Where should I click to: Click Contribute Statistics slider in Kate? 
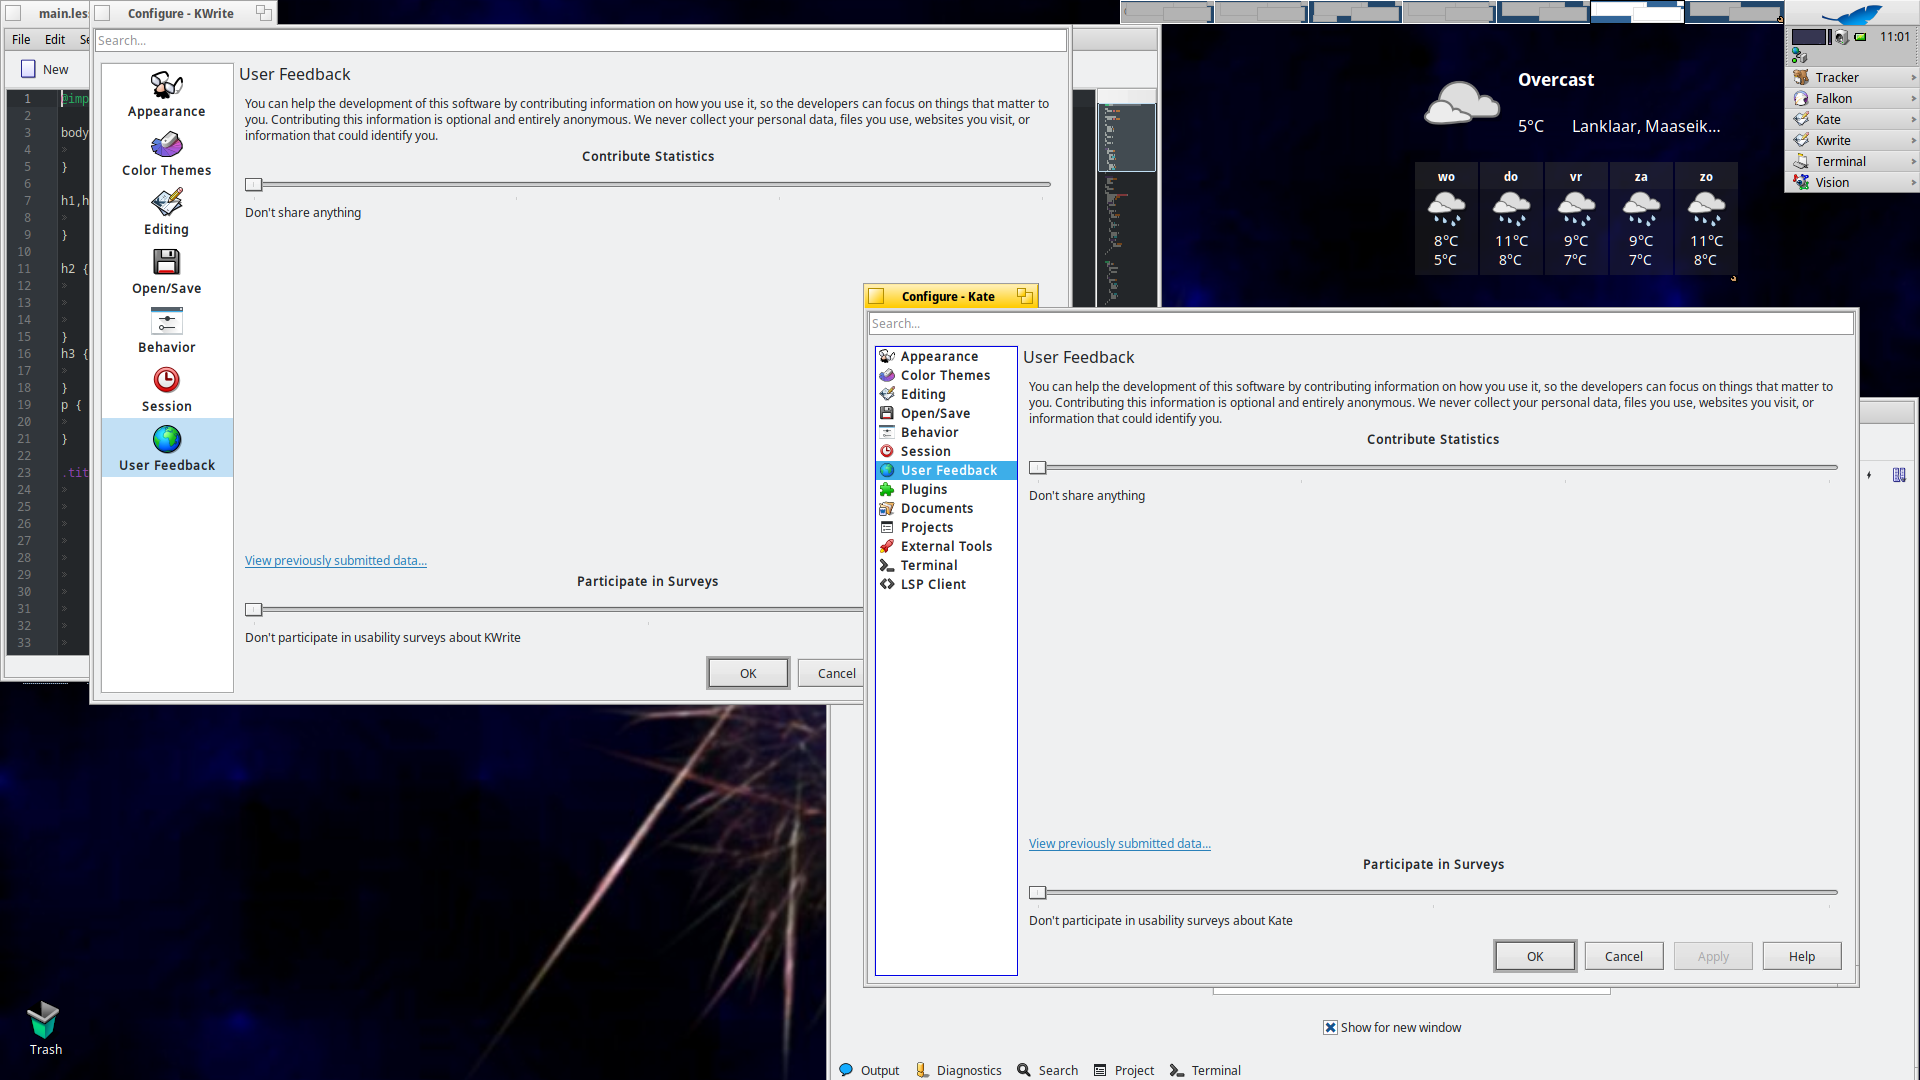(1433, 467)
